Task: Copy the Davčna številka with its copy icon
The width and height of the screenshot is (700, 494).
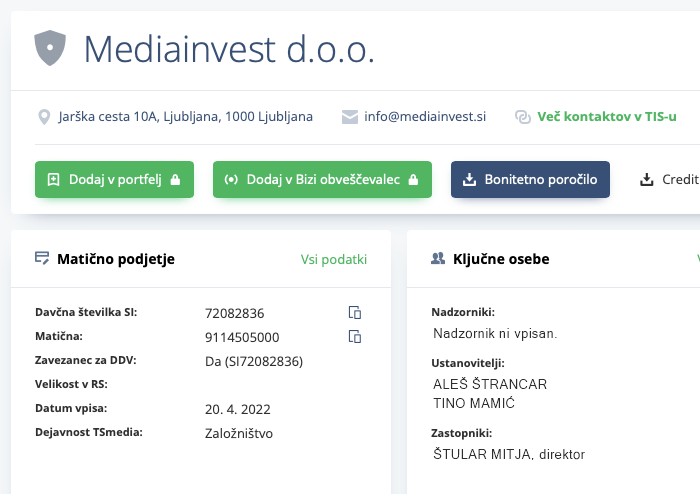Action: pyautogui.click(x=355, y=312)
